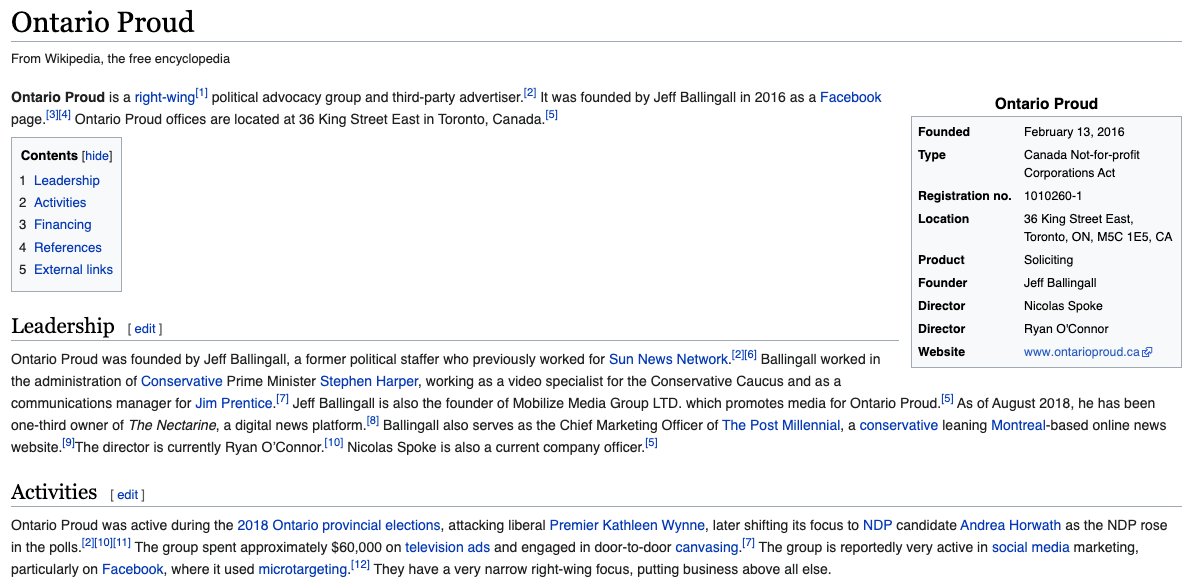Open citation [12] after microtargeting
Image resolution: width=1189 pixels, height=588 pixels.
pyautogui.click(x=360, y=565)
